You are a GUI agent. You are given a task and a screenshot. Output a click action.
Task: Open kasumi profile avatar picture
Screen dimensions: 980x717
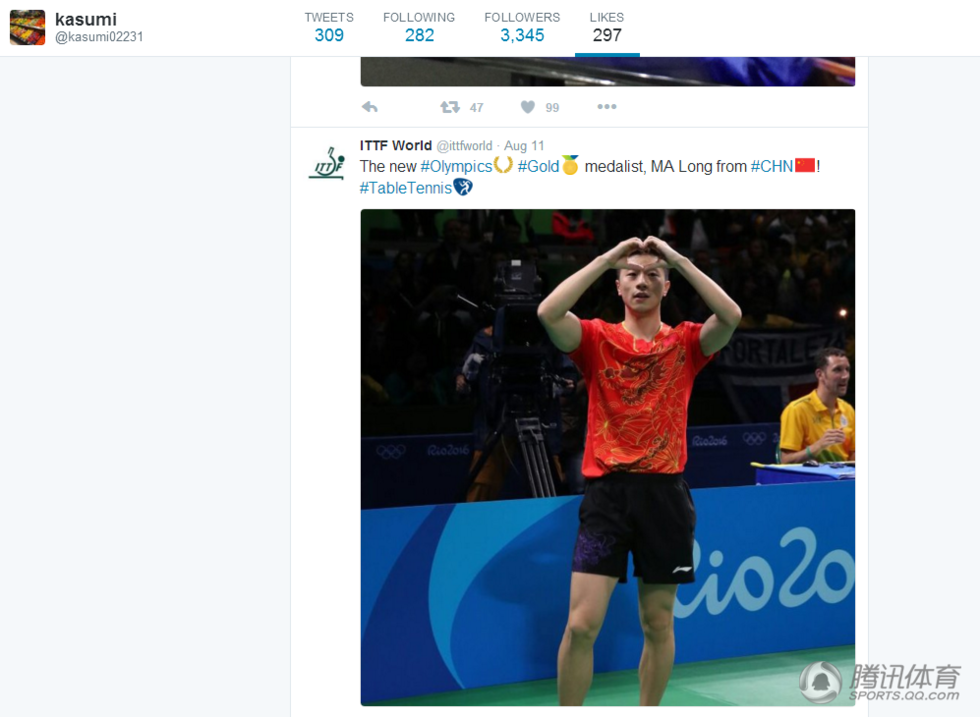28,28
